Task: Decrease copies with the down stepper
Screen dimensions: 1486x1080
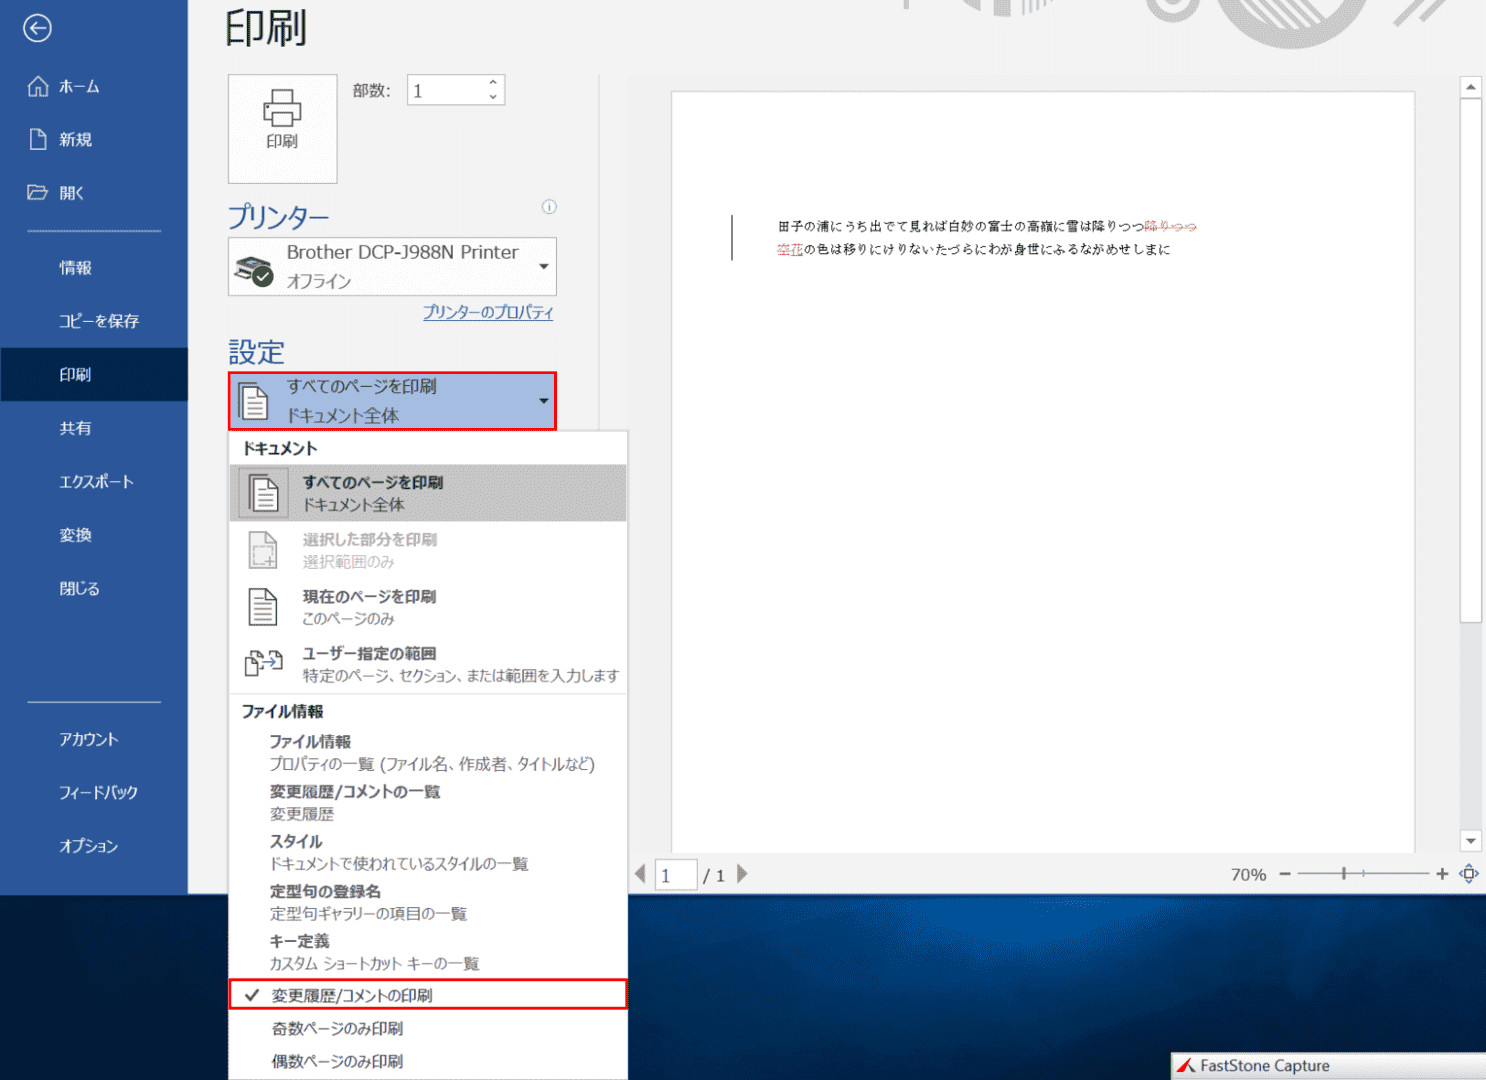Action: click(493, 98)
